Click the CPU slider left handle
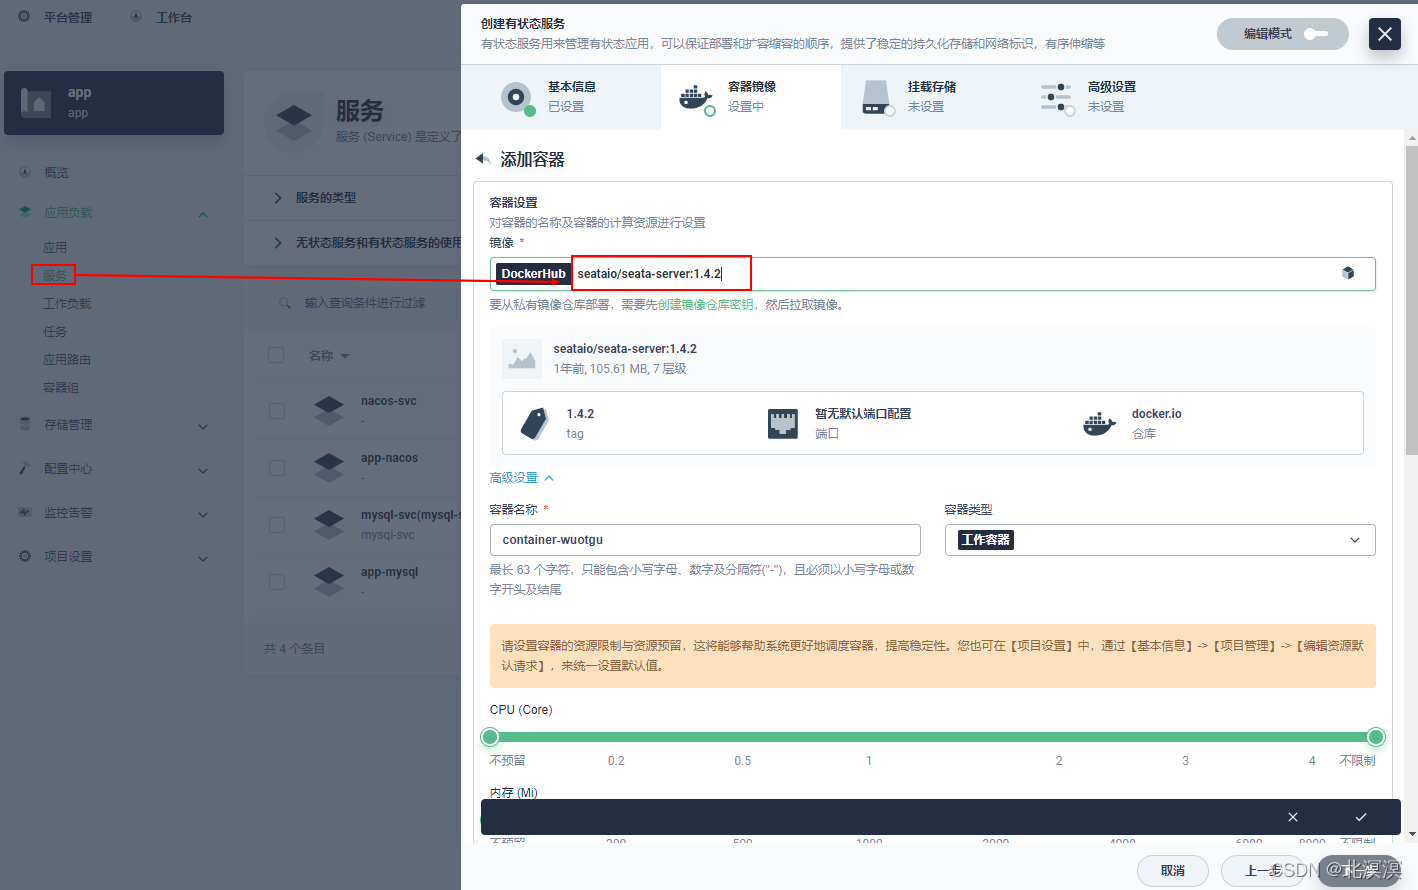 click(490, 737)
